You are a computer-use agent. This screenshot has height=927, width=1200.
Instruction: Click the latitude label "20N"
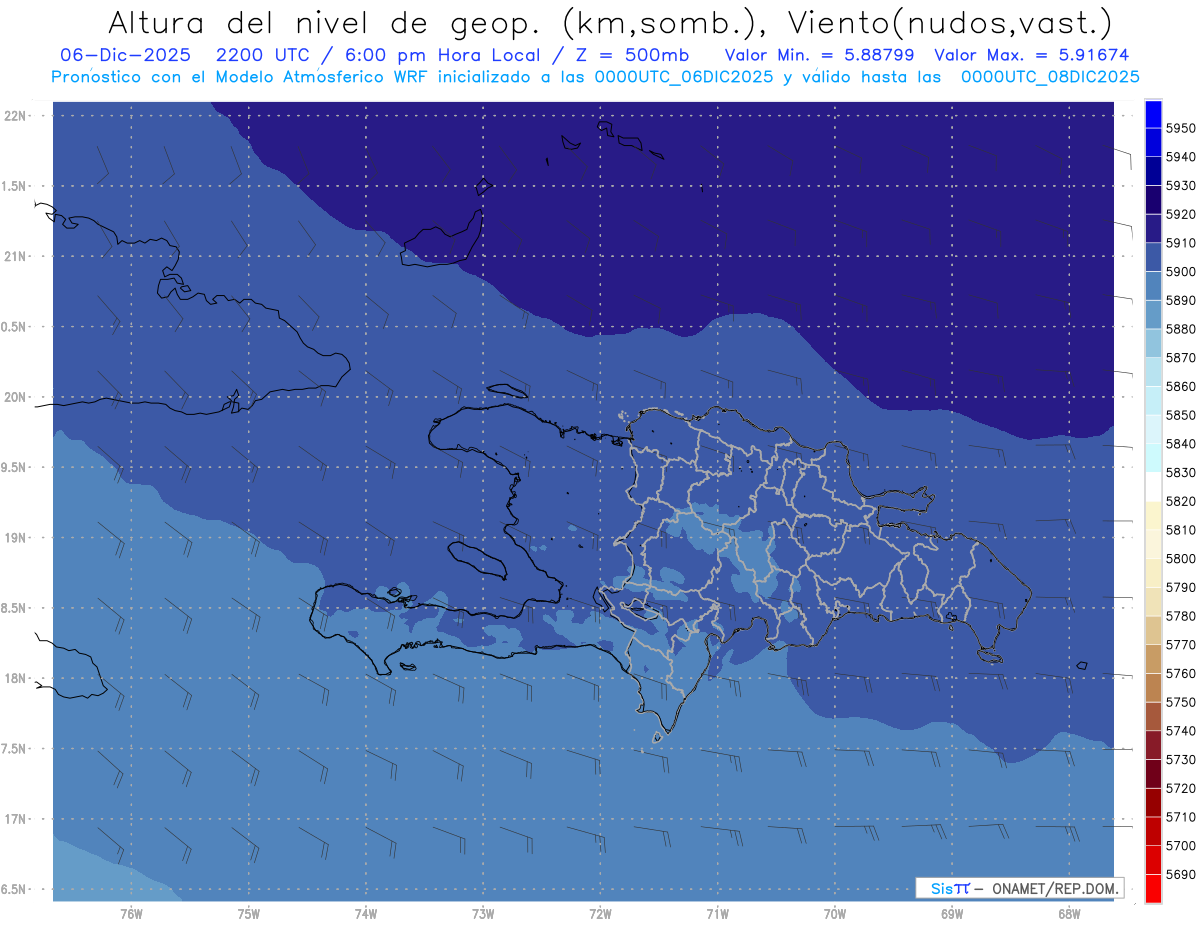15,397
